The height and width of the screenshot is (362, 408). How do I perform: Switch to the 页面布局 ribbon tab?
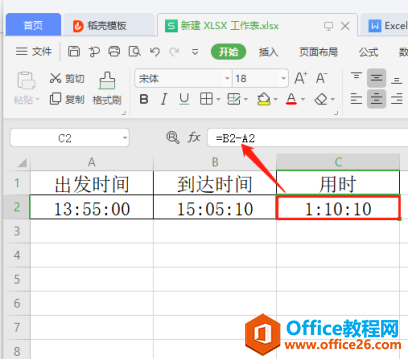(318, 52)
